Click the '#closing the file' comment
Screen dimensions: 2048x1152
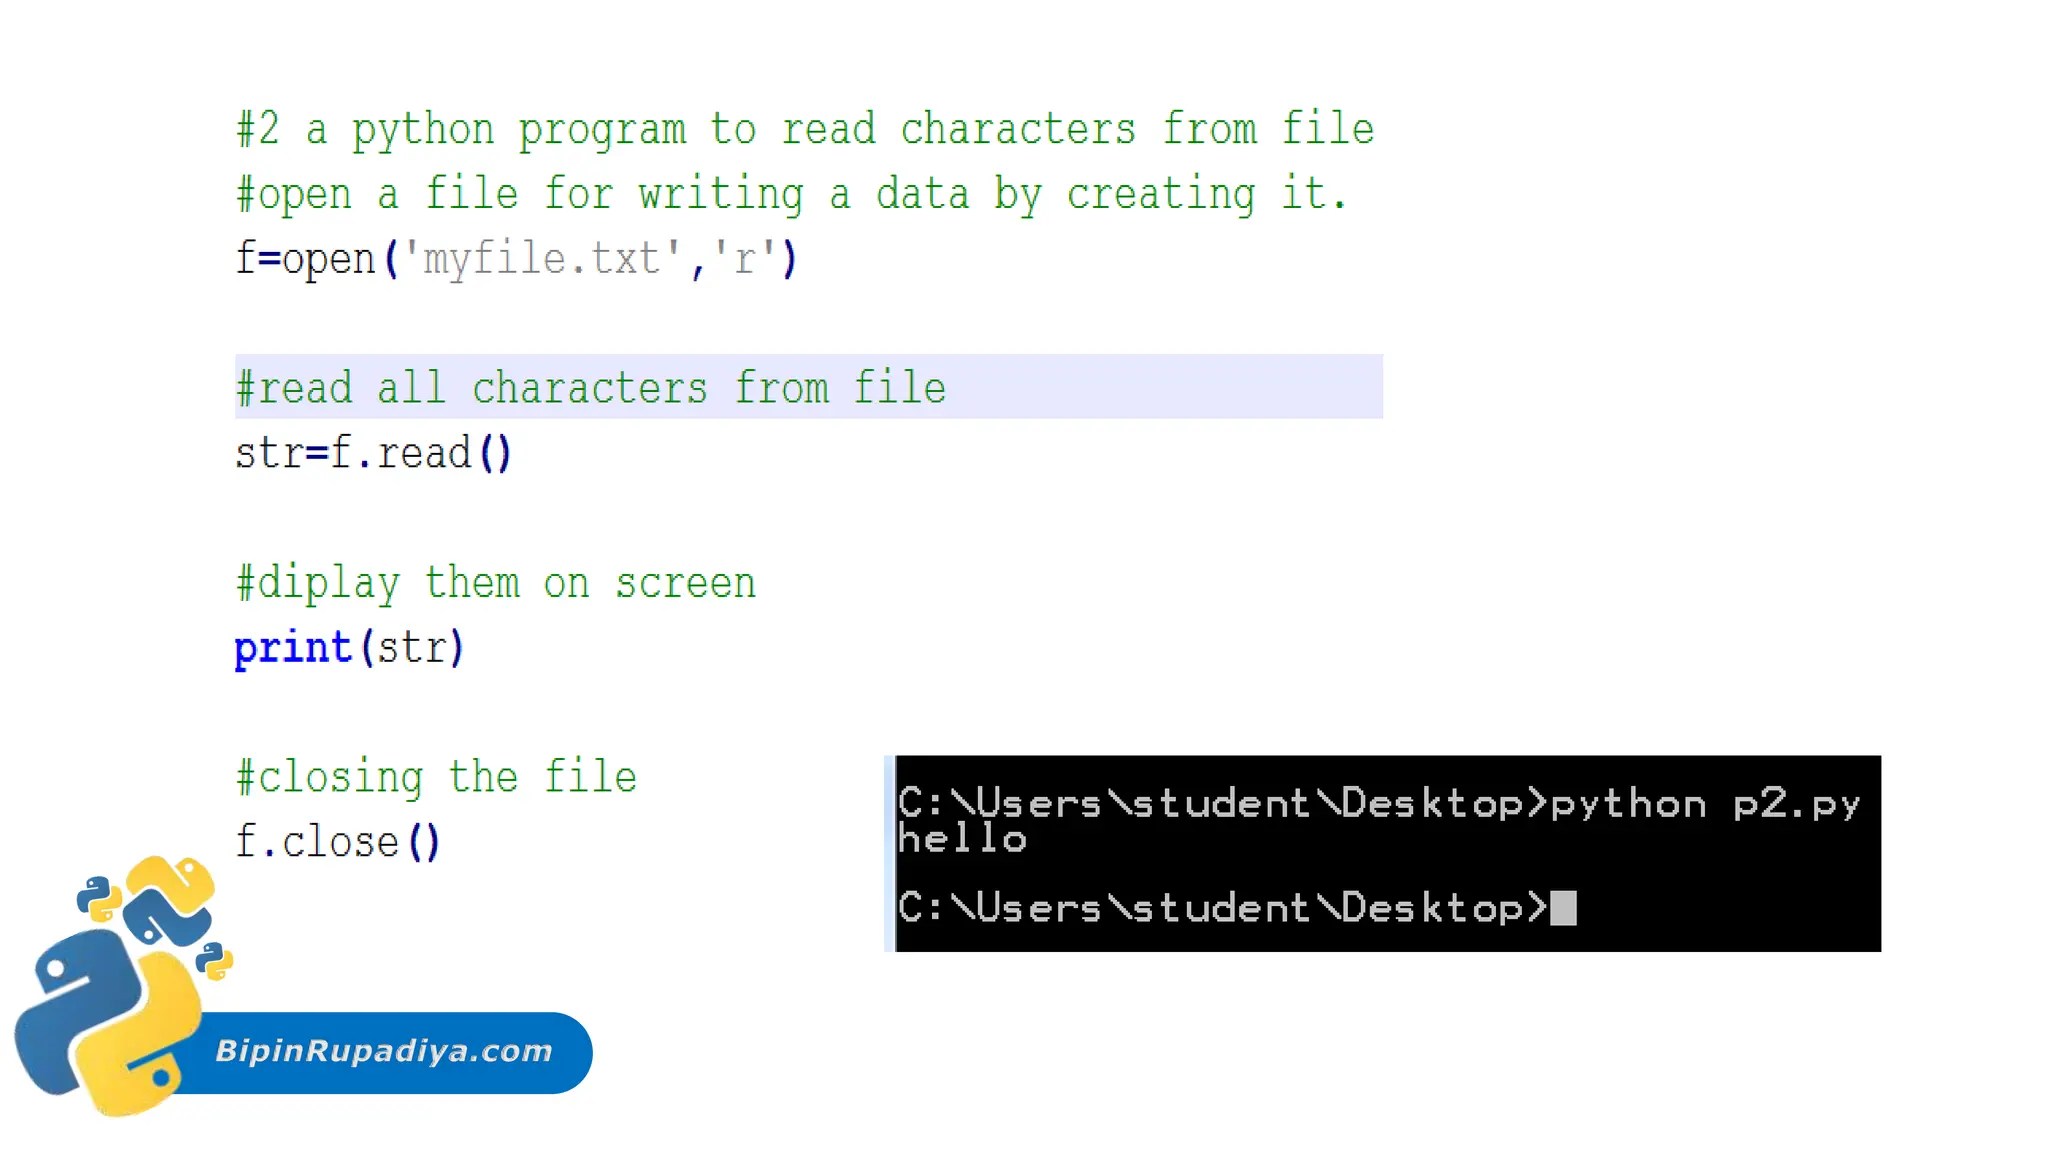pos(436,777)
